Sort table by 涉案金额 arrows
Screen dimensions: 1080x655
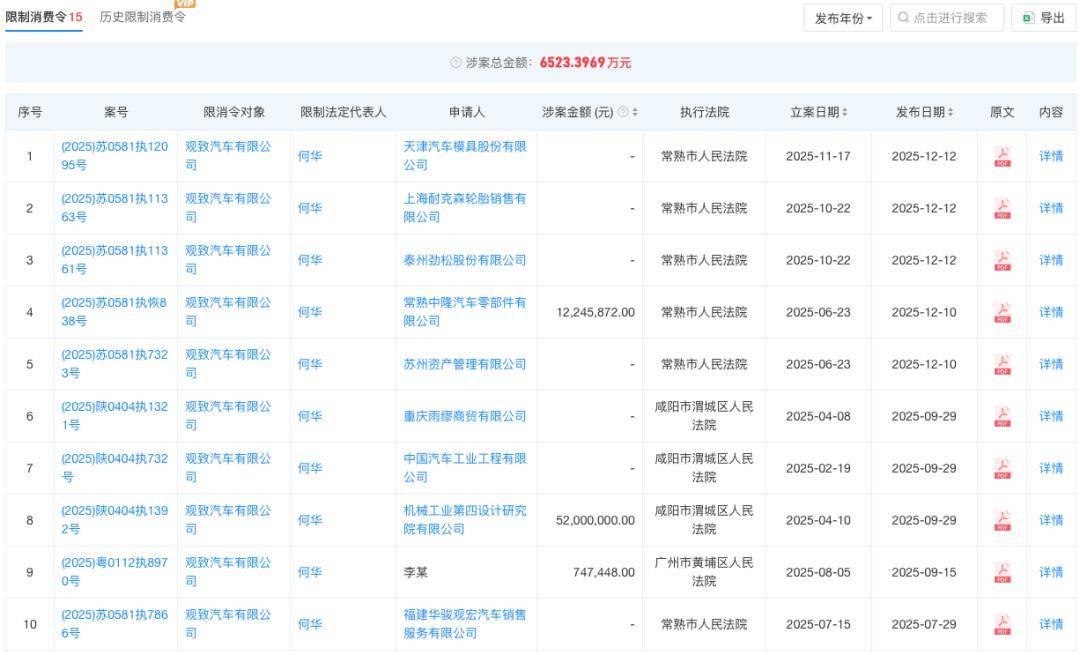[x=634, y=113]
